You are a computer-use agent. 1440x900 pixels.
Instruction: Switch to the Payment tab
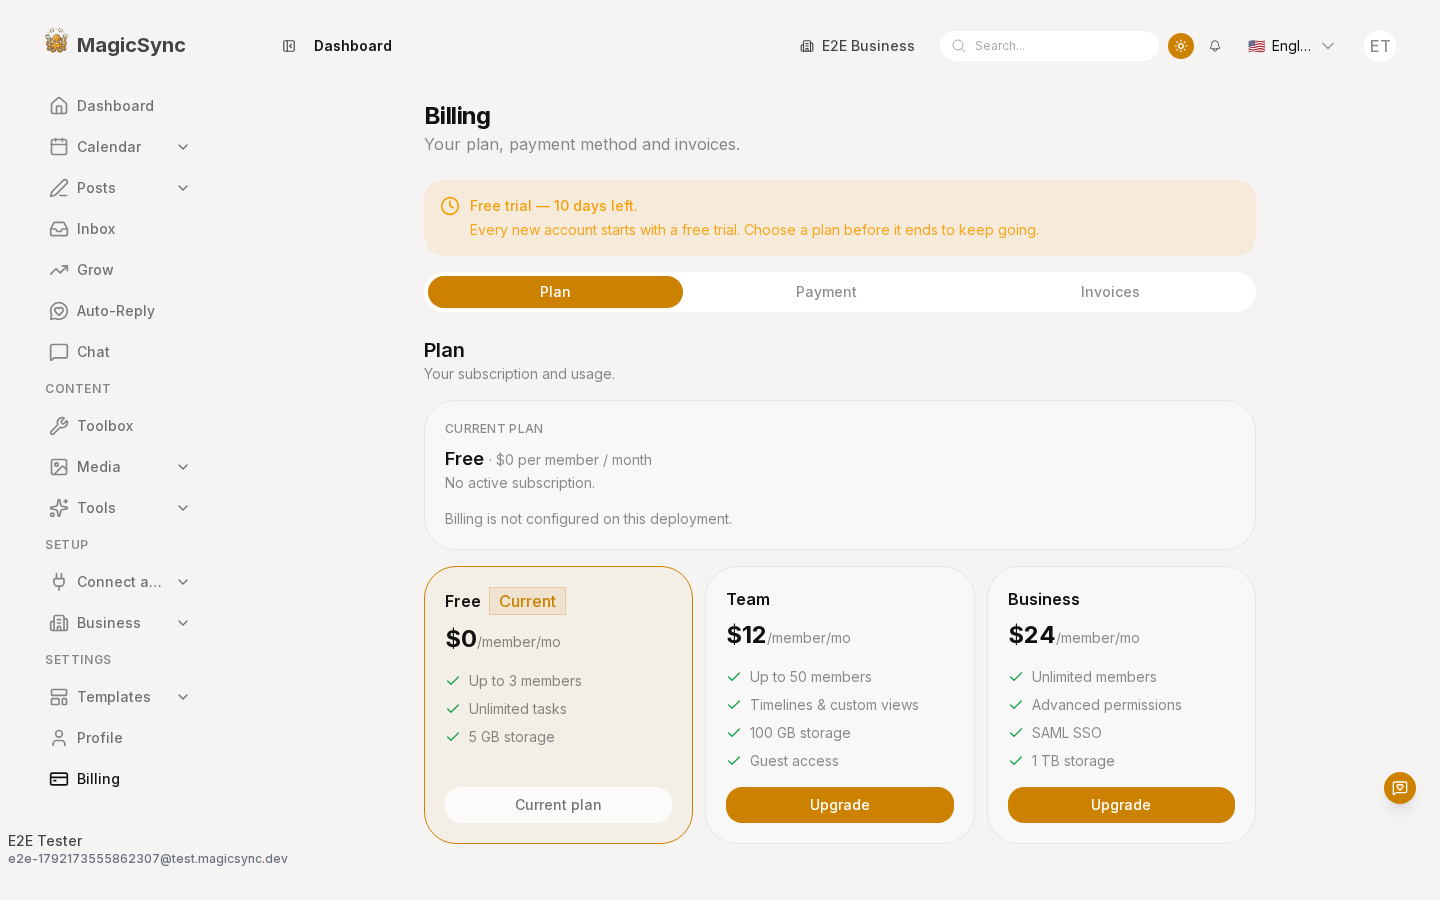click(x=826, y=292)
